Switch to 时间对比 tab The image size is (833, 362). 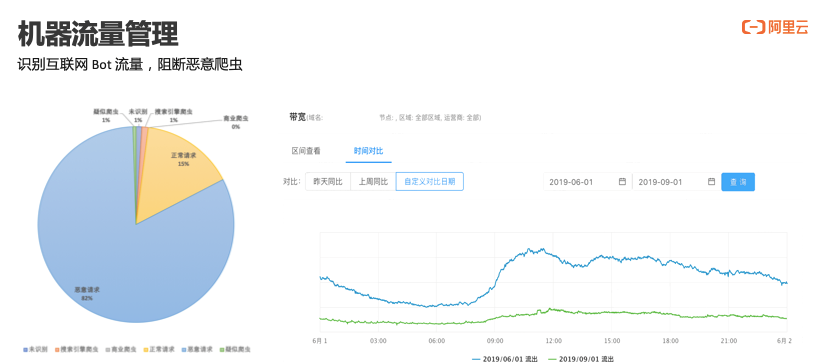pyautogui.click(x=369, y=151)
